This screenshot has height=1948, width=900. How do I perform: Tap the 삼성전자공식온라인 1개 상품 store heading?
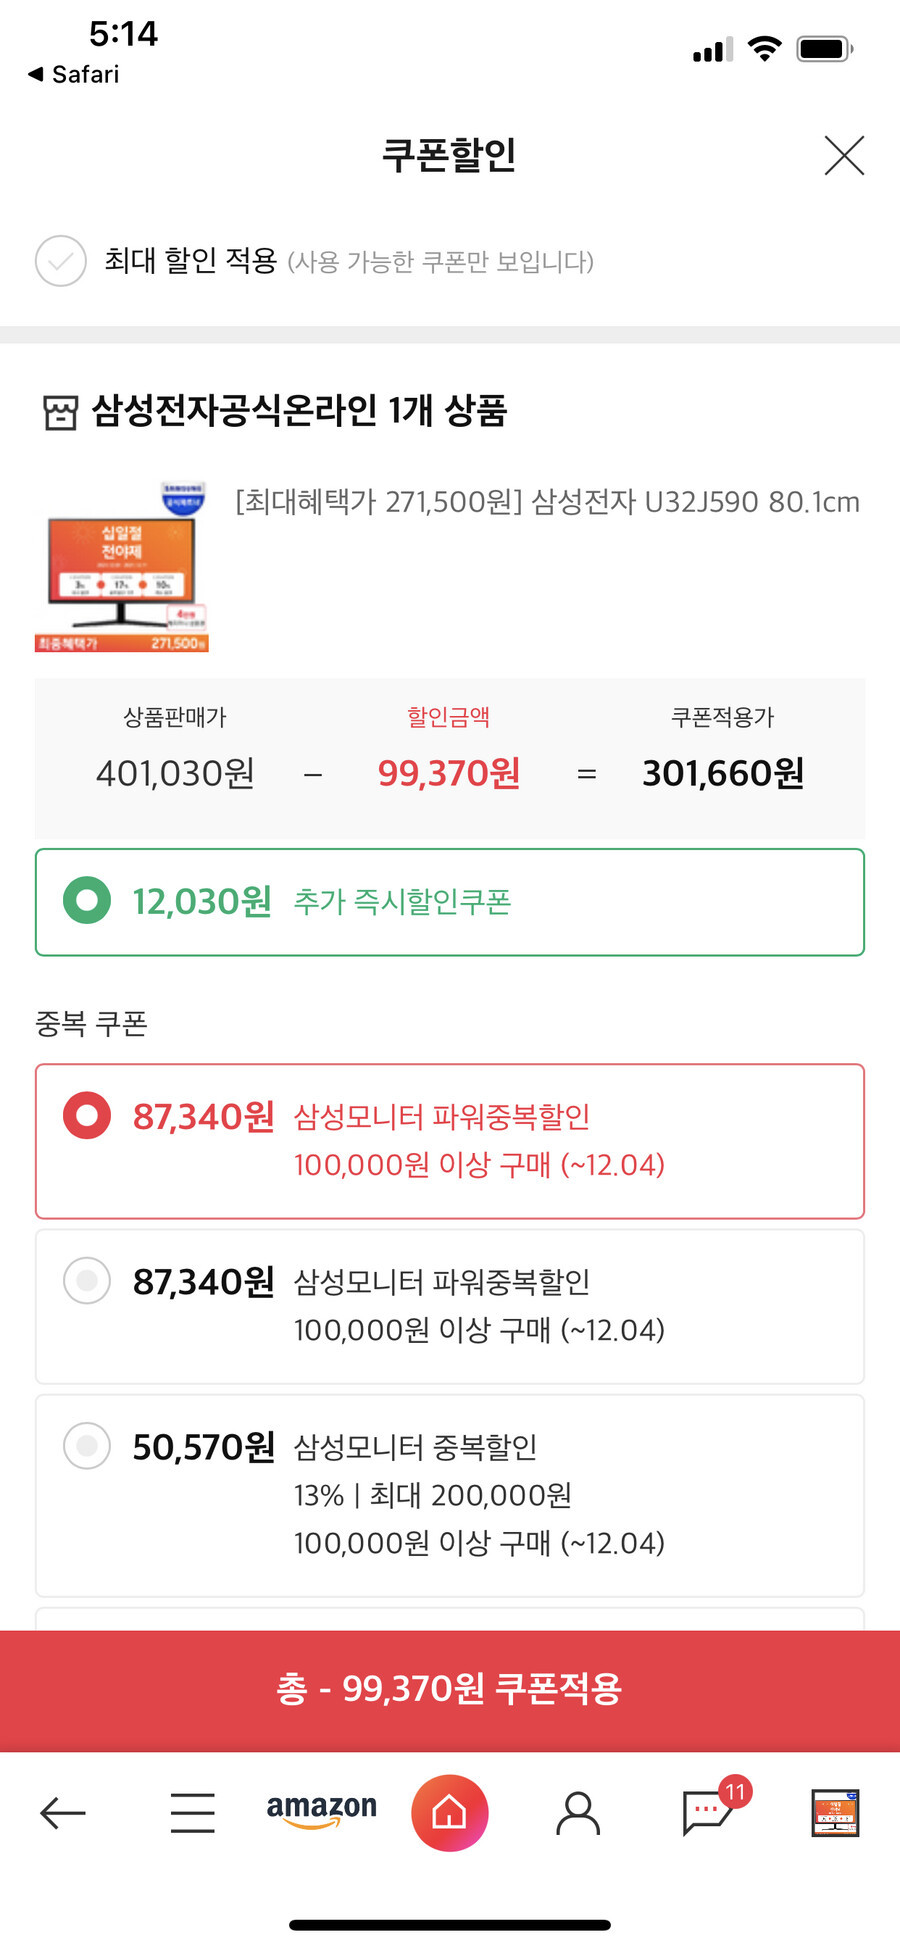point(299,410)
